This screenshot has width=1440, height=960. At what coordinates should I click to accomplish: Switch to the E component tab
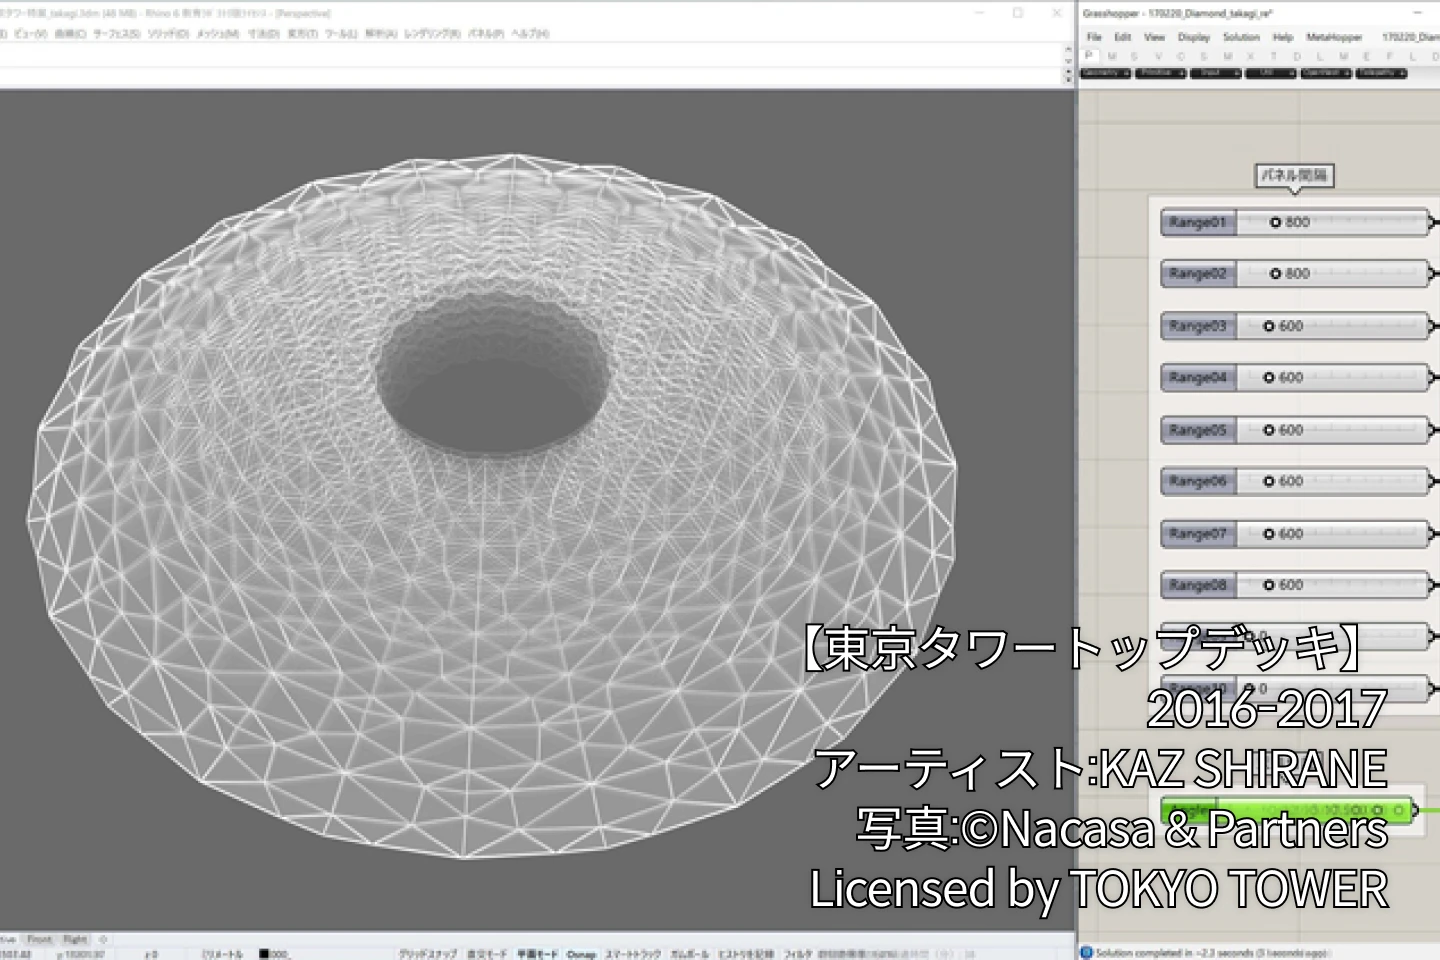[x=1366, y=56]
